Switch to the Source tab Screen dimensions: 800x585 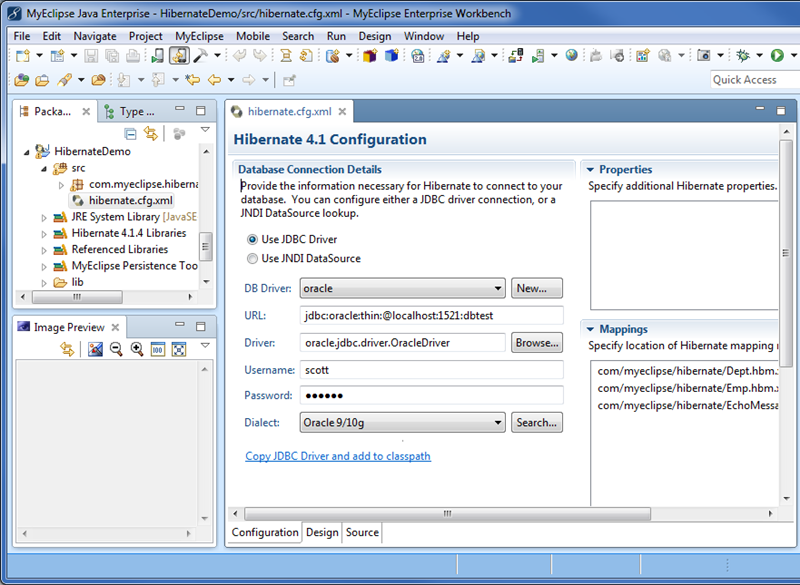(x=361, y=532)
